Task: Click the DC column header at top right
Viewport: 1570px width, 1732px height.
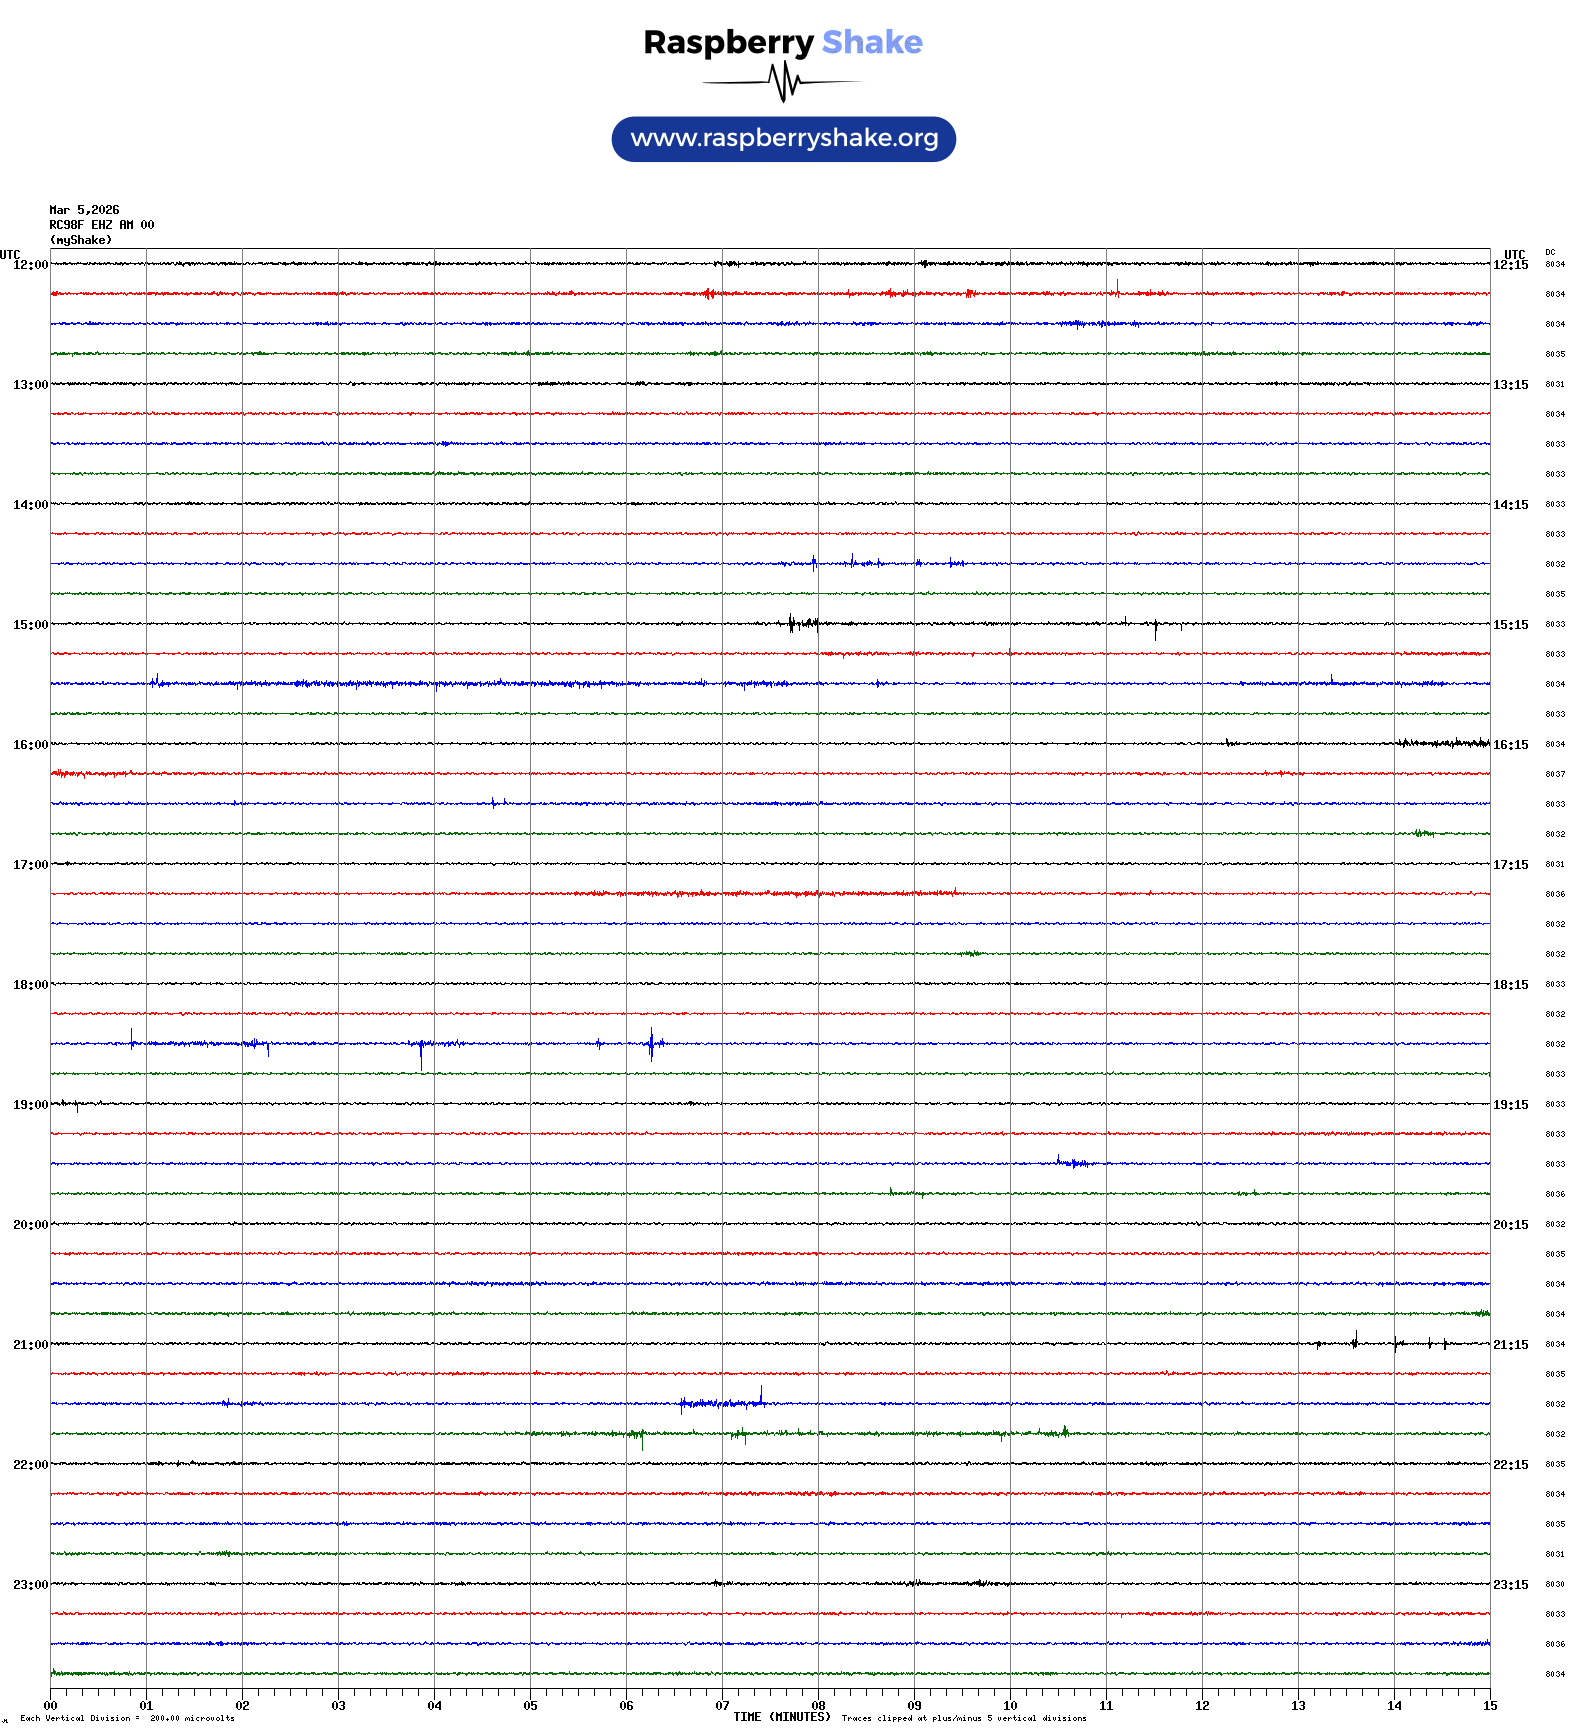Action: coord(1550,253)
